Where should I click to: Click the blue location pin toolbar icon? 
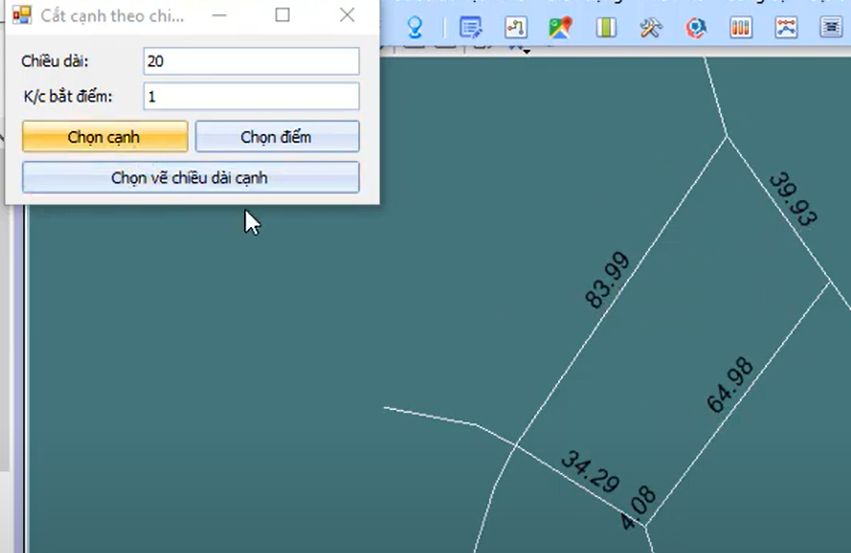(x=415, y=28)
